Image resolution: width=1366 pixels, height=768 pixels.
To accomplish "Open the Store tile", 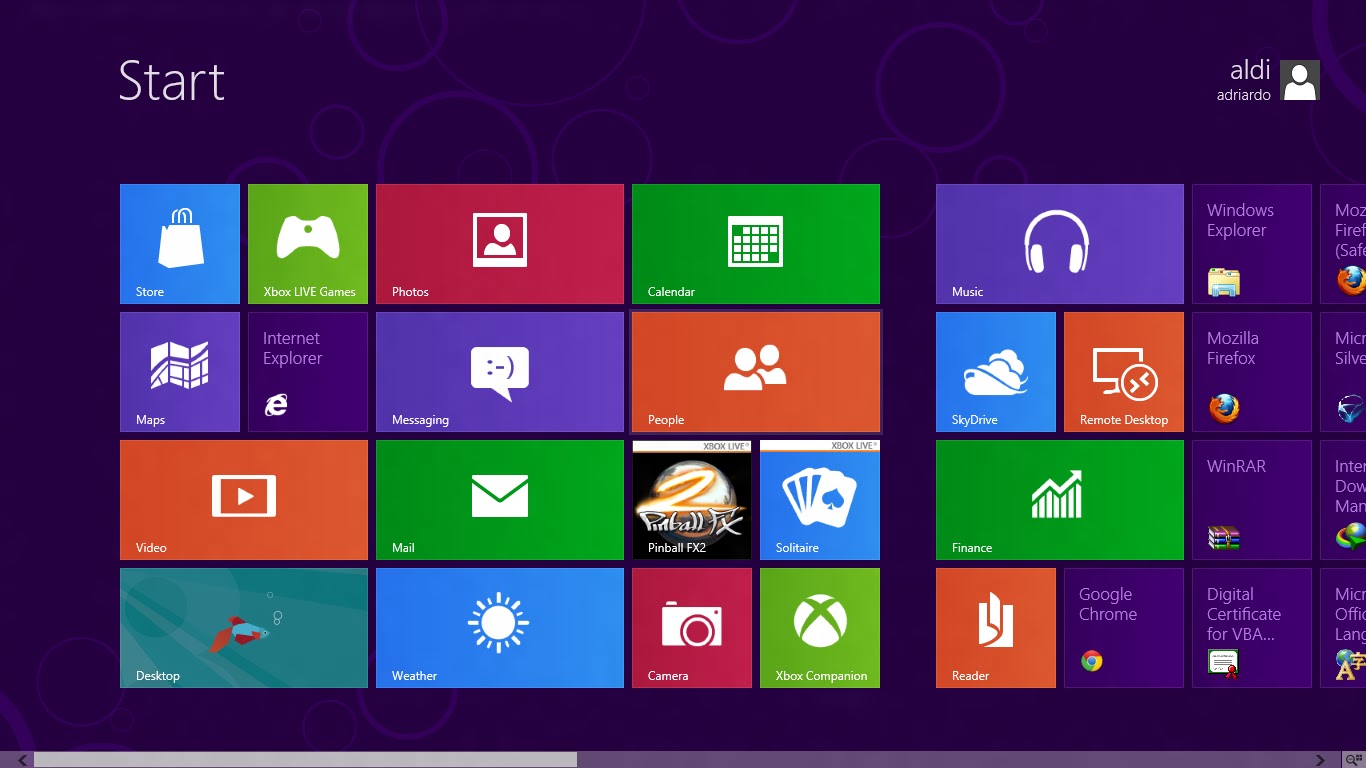I will point(179,243).
